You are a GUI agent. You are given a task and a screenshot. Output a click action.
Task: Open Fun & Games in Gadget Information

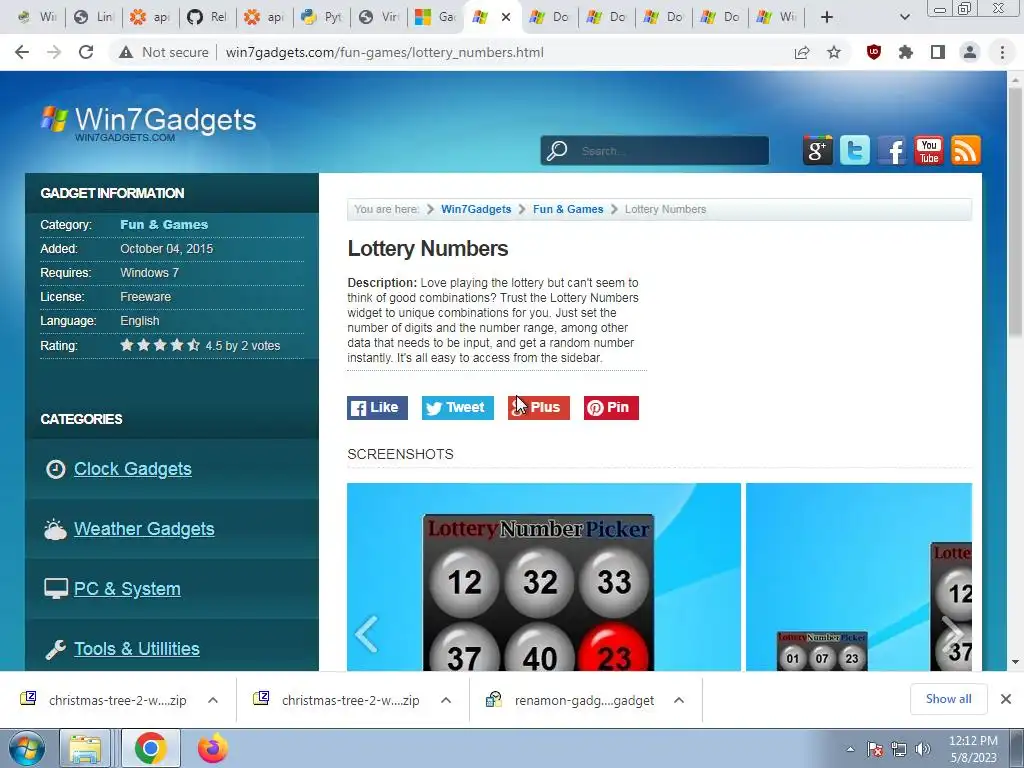point(164,225)
